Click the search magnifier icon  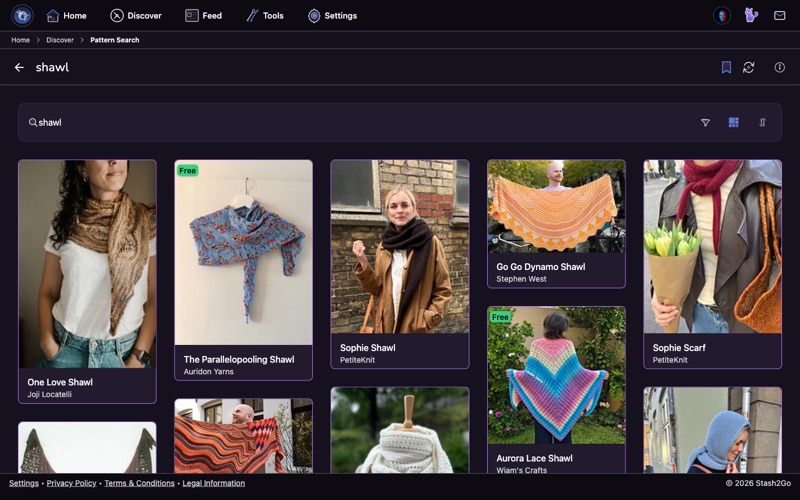33,122
